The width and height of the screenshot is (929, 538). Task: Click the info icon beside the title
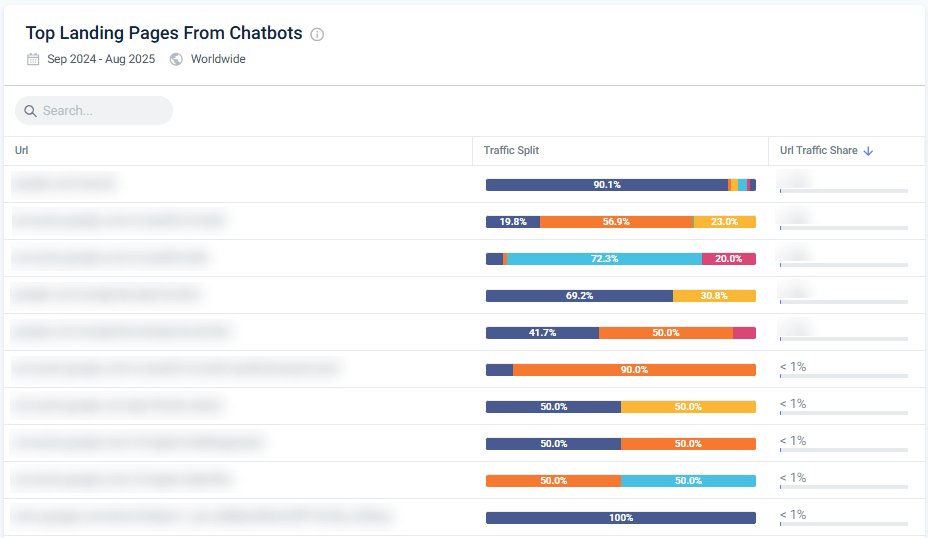317,34
